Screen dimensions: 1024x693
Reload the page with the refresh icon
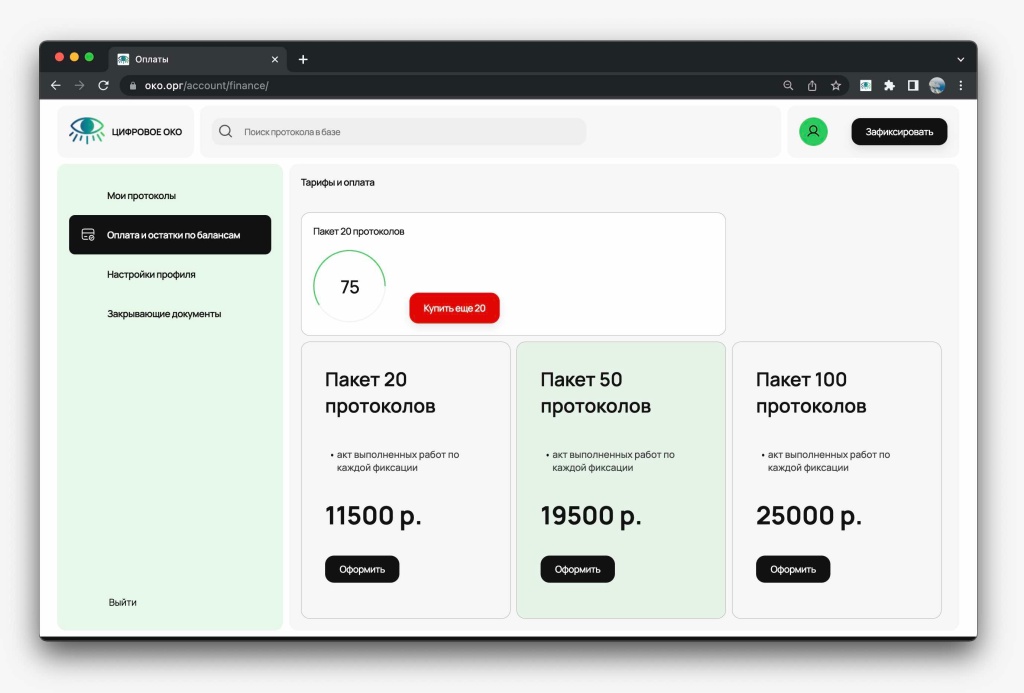pyautogui.click(x=103, y=86)
